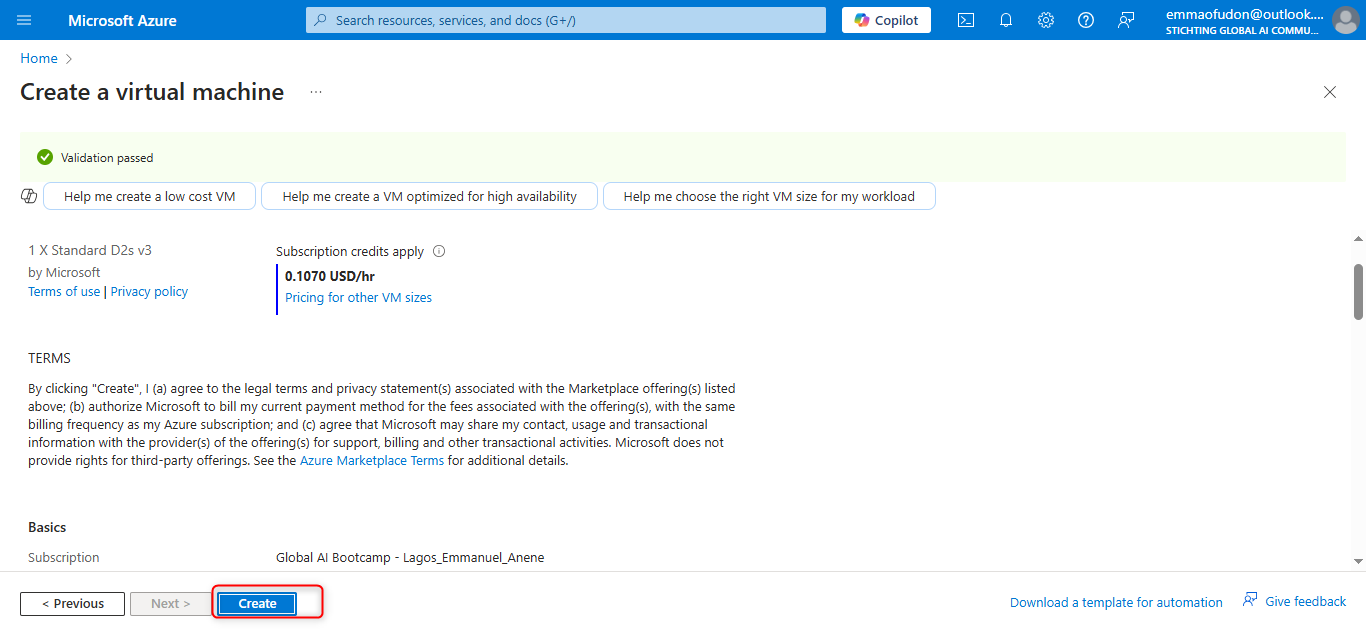Click the Basics section heading

(x=47, y=527)
